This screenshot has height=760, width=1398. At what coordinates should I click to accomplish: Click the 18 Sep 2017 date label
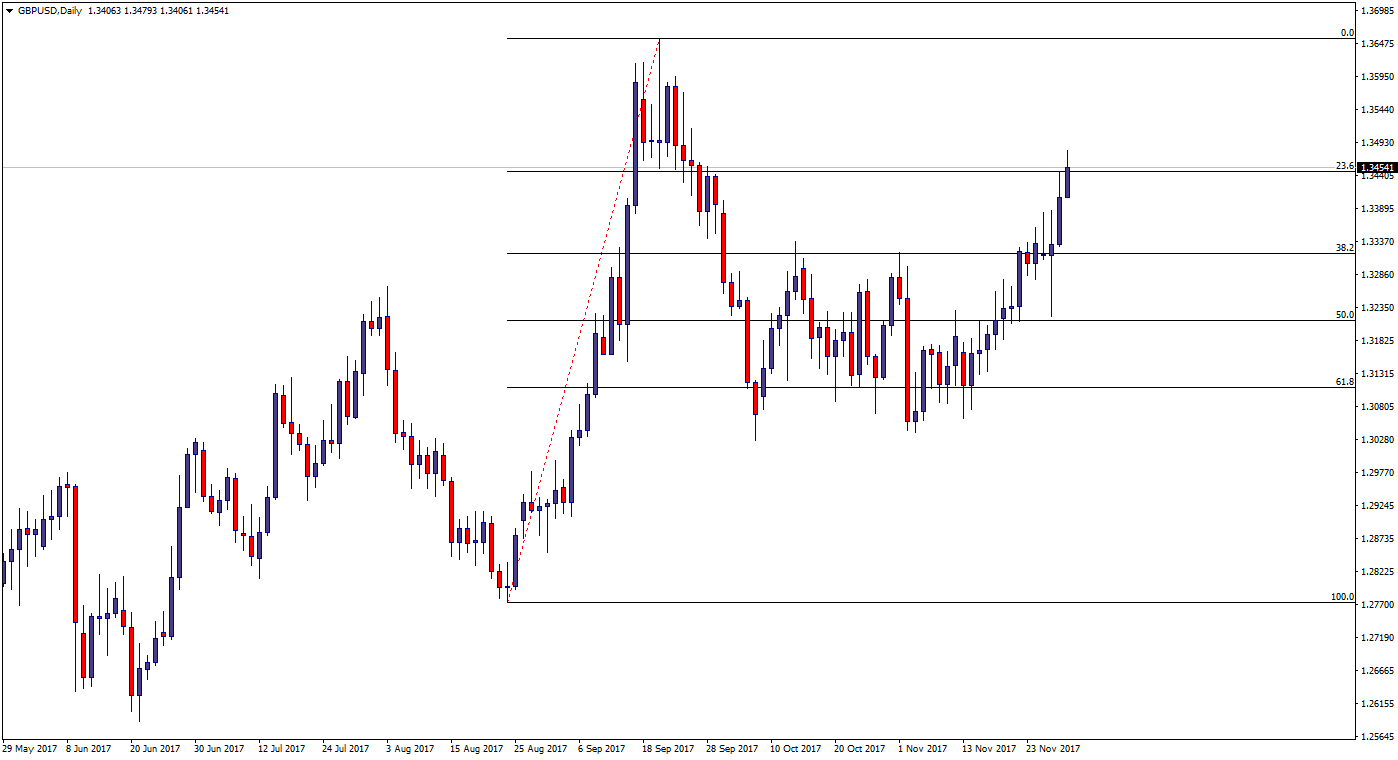(x=667, y=748)
